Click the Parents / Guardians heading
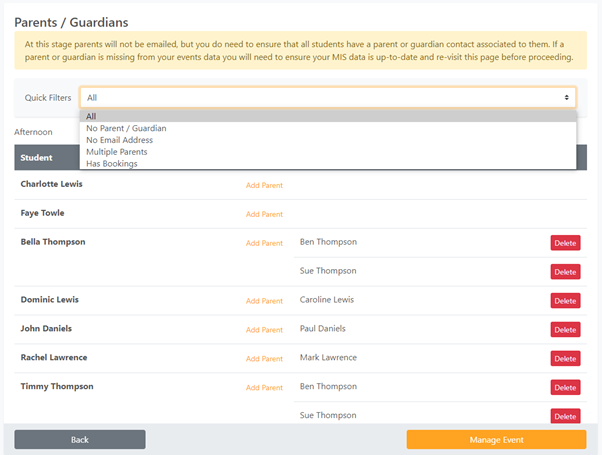The width and height of the screenshot is (602, 455). point(71,22)
